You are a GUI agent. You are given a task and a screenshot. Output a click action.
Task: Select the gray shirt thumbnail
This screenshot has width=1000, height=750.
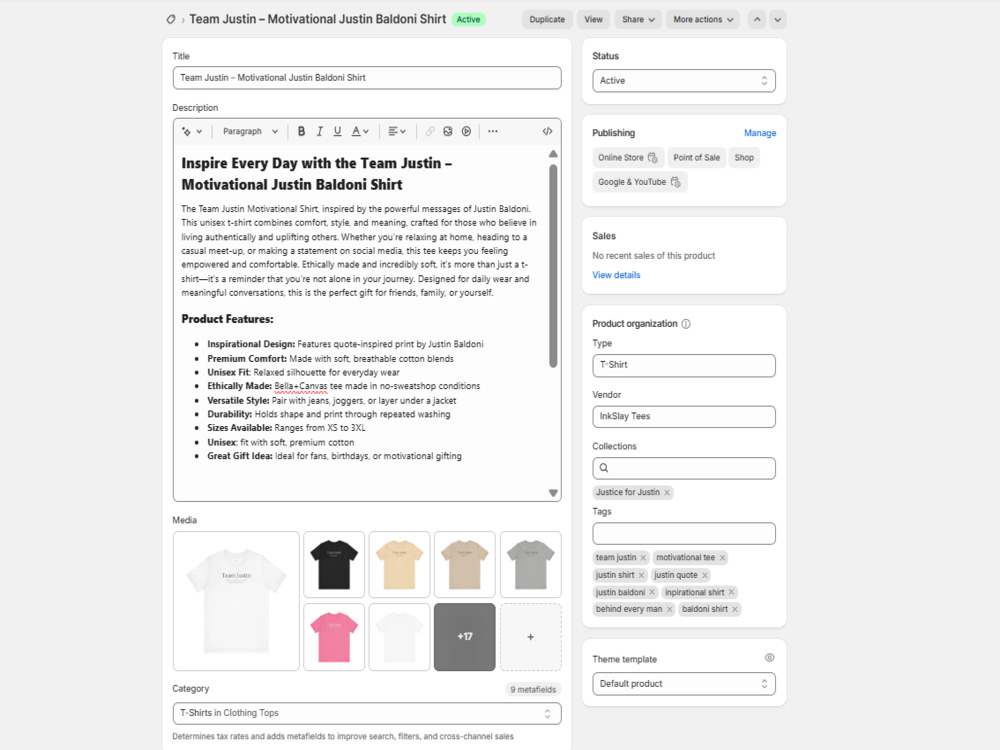(531, 564)
